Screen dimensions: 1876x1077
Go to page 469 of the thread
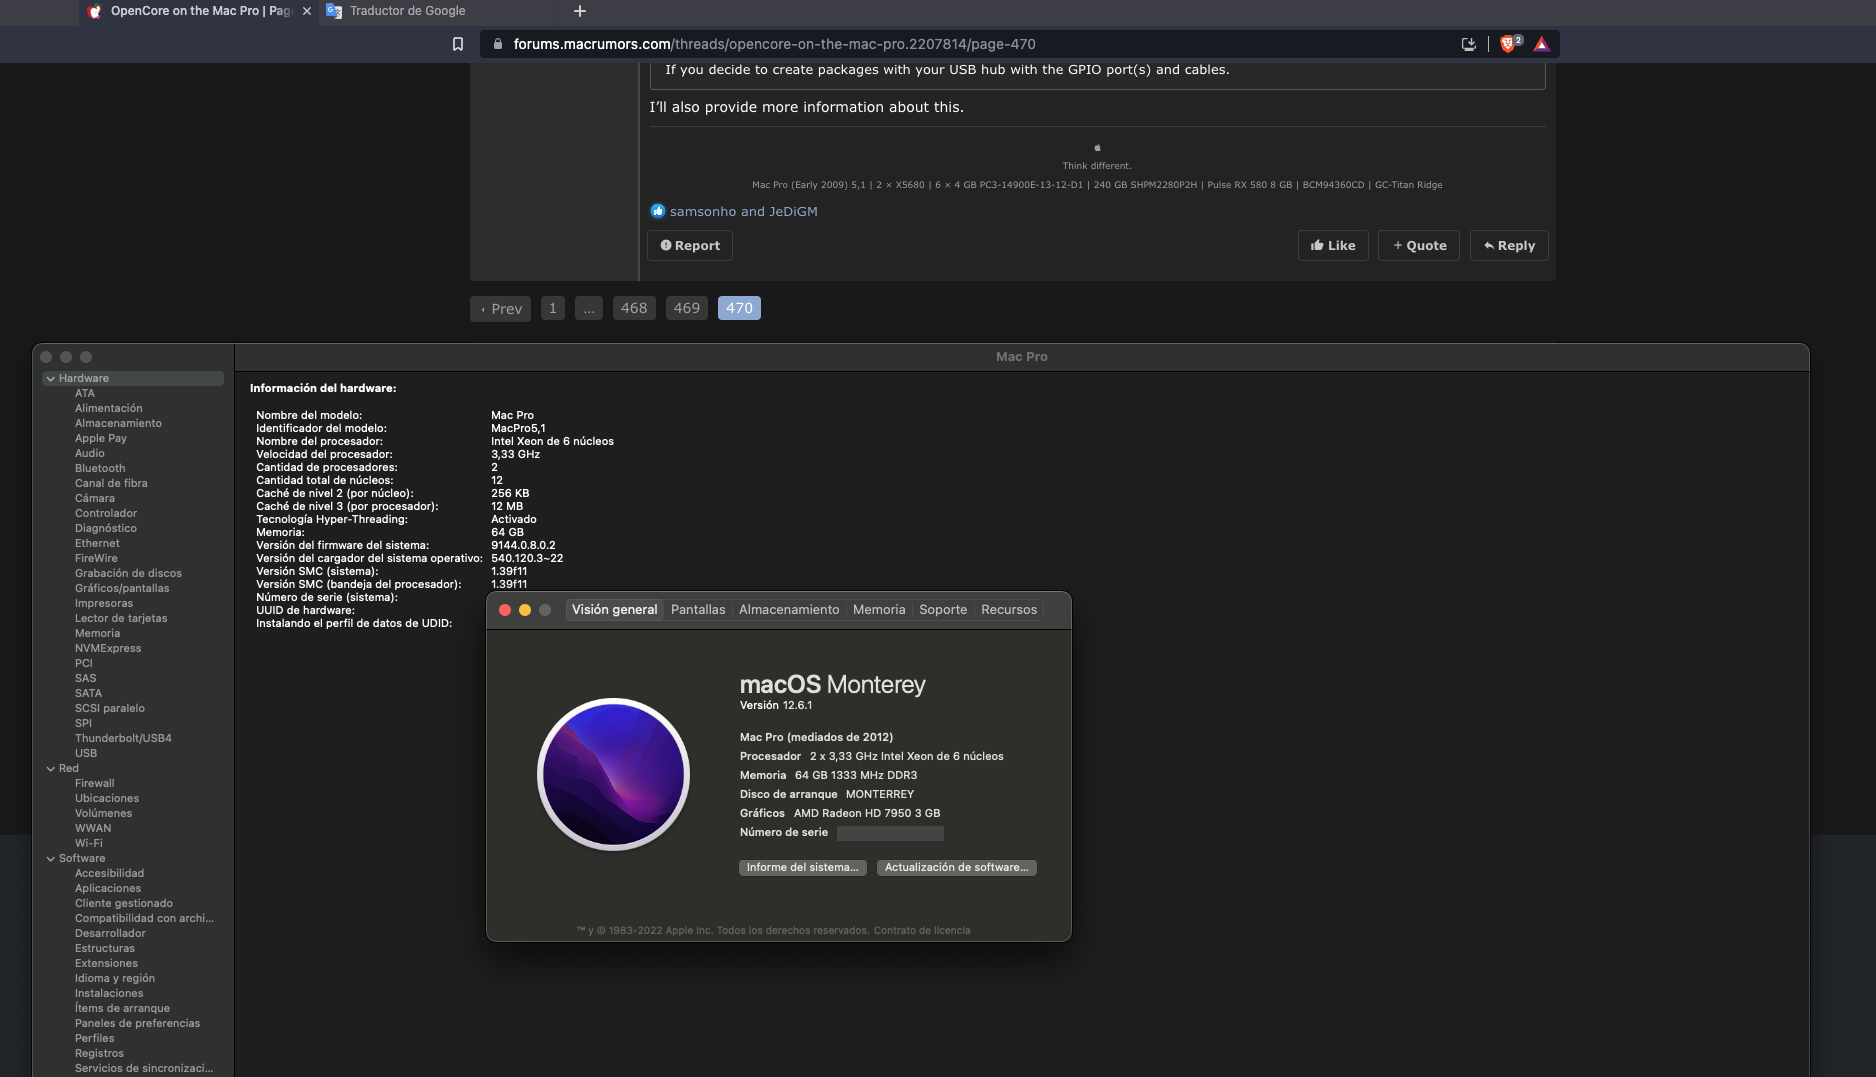tap(686, 309)
